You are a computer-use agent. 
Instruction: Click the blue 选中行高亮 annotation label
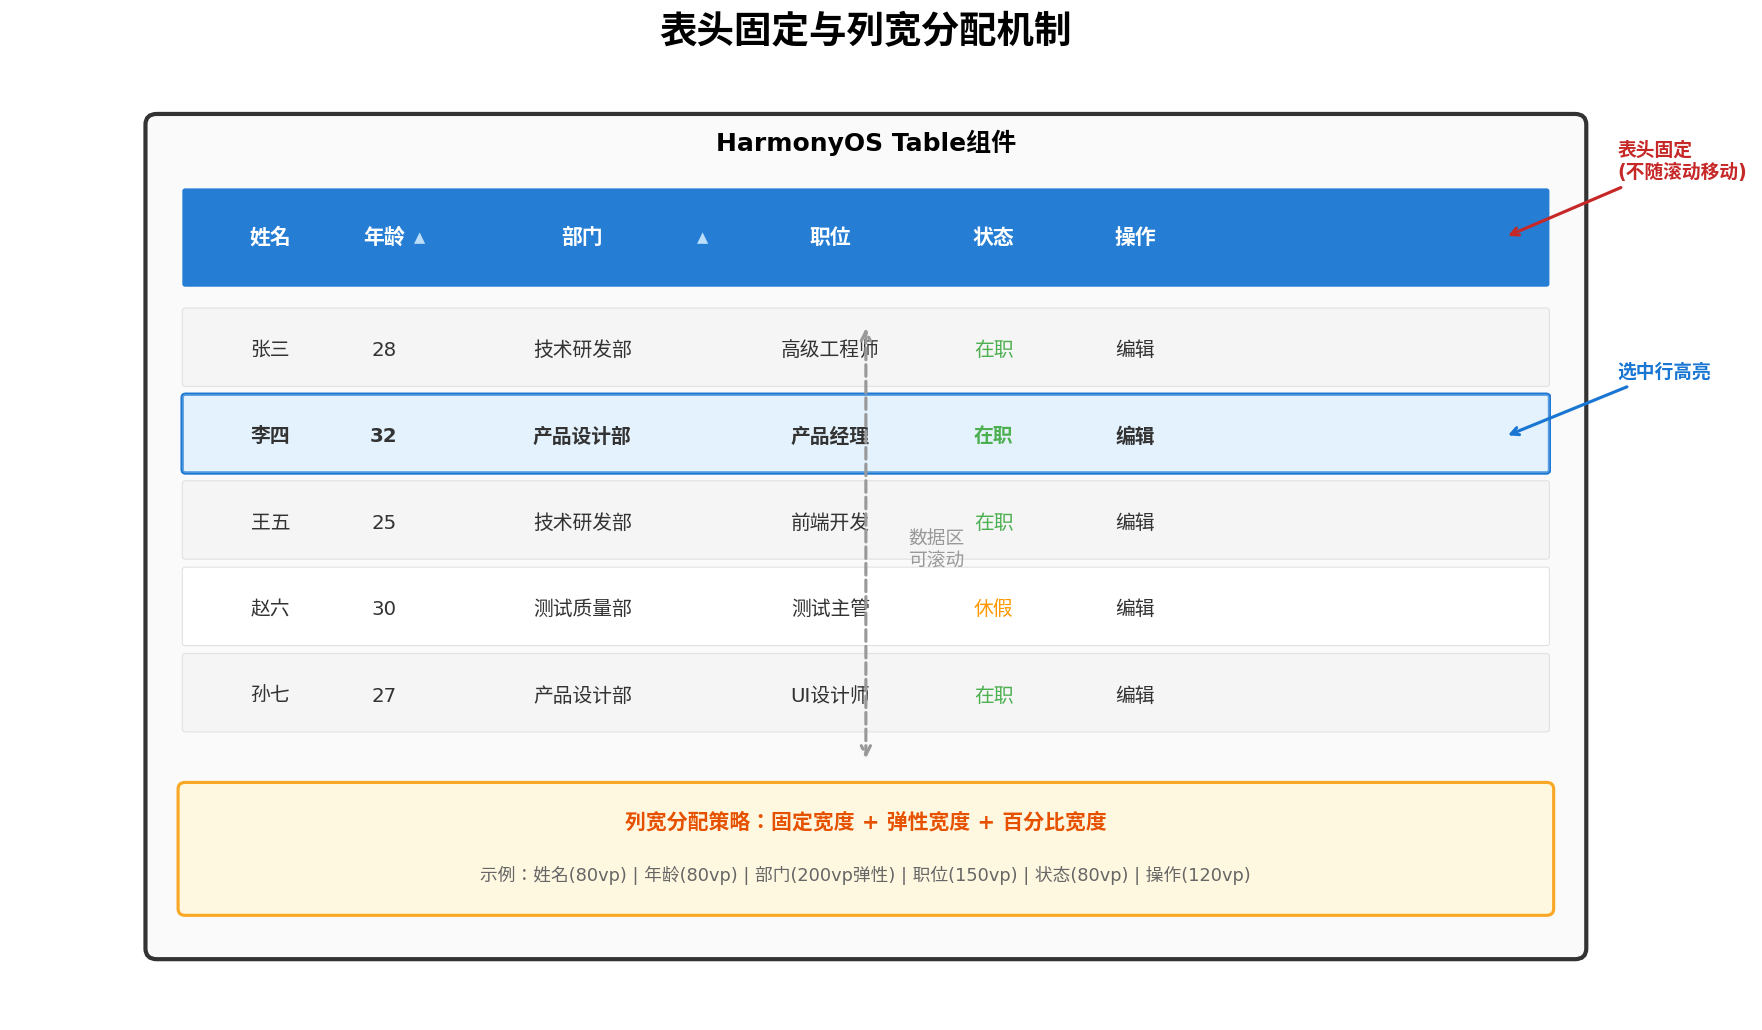pyautogui.click(x=1664, y=372)
